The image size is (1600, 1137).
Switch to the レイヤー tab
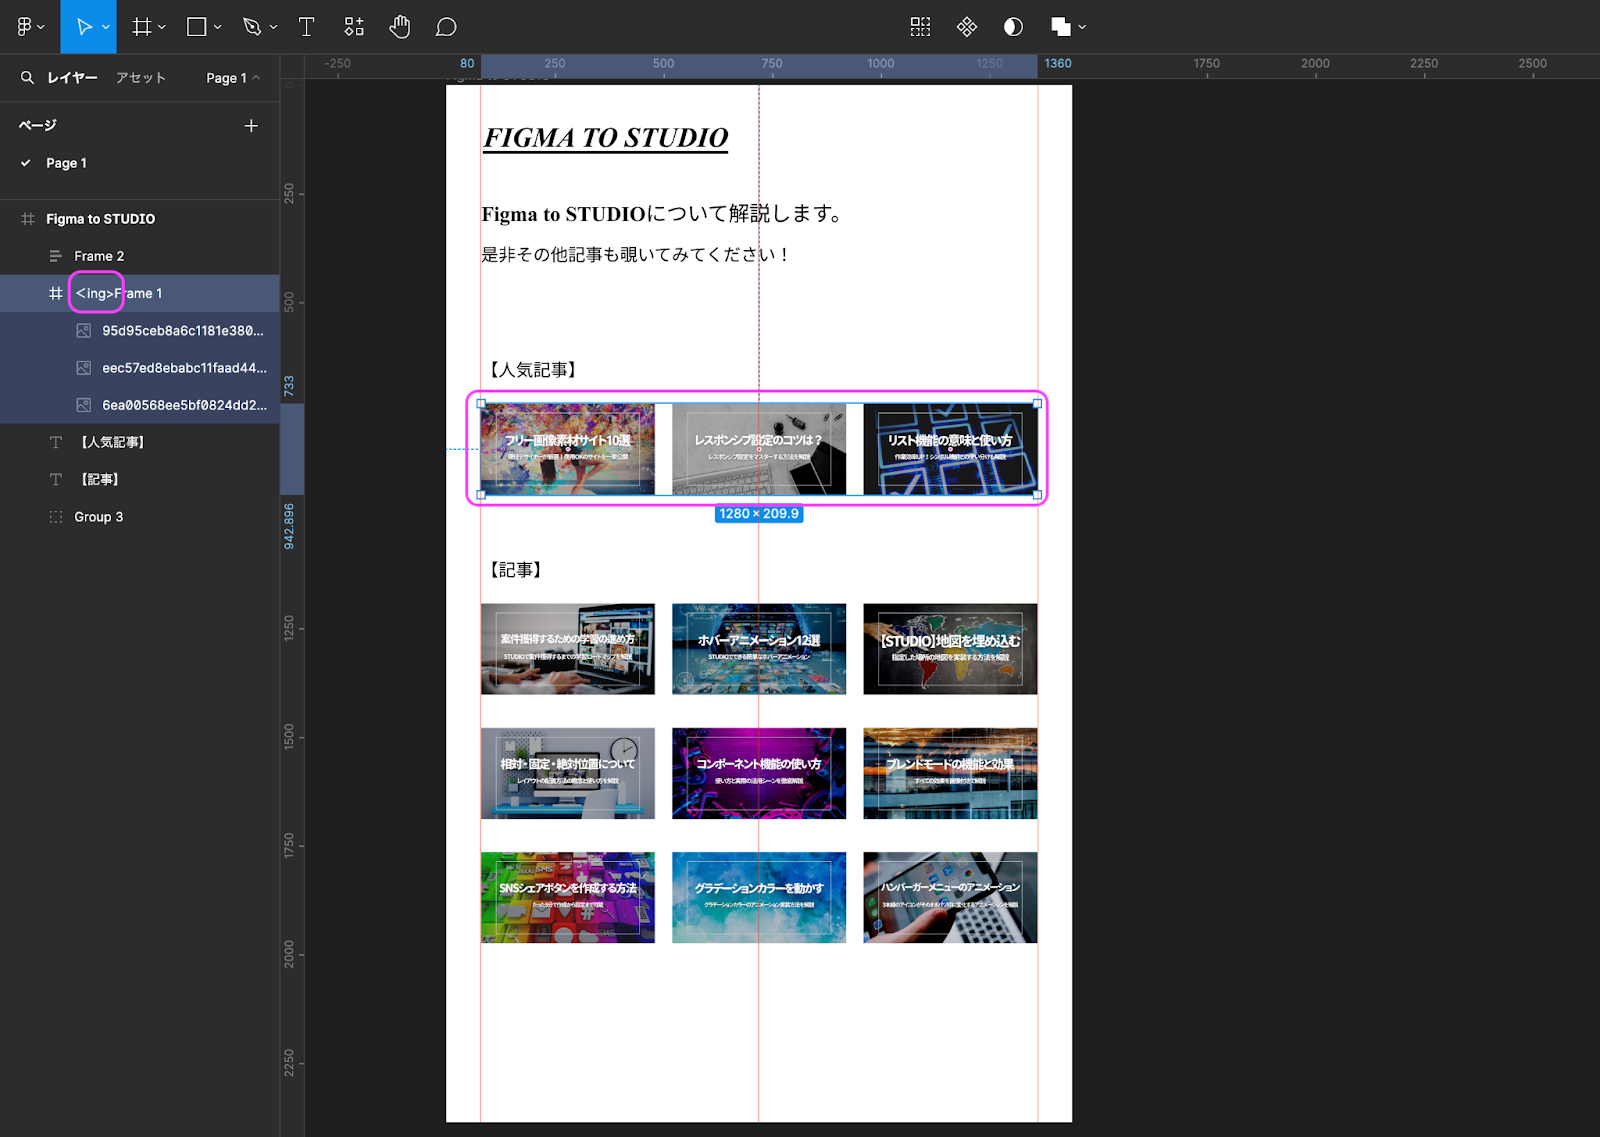coord(72,77)
